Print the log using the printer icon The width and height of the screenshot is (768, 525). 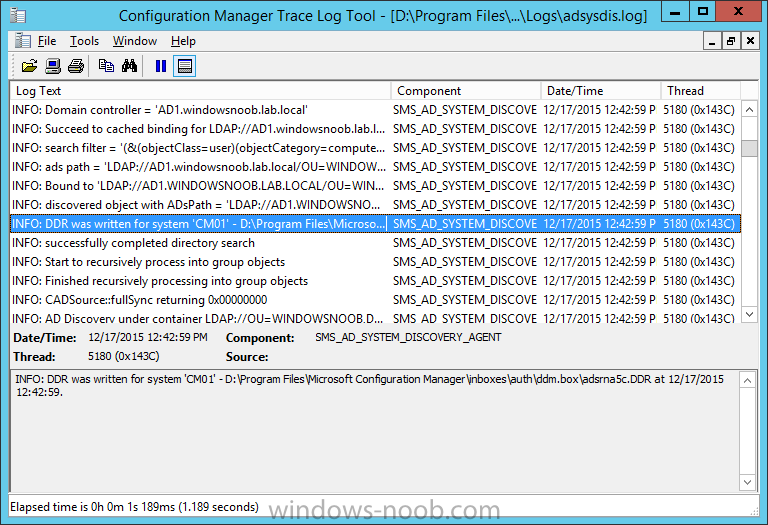(x=76, y=66)
